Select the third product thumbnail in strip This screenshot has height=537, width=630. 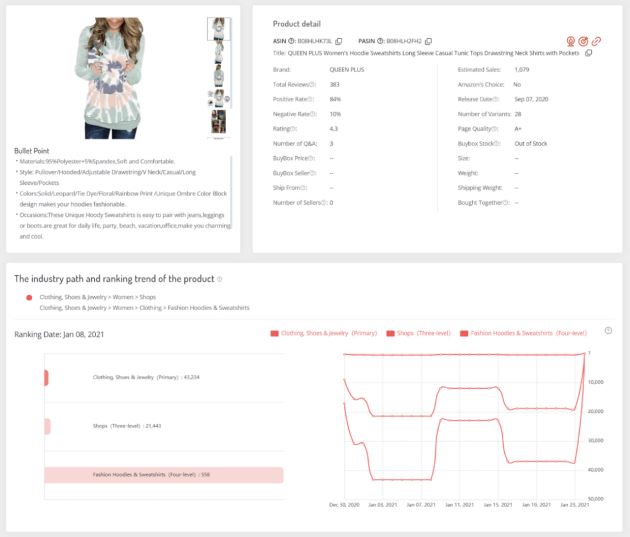219,76
